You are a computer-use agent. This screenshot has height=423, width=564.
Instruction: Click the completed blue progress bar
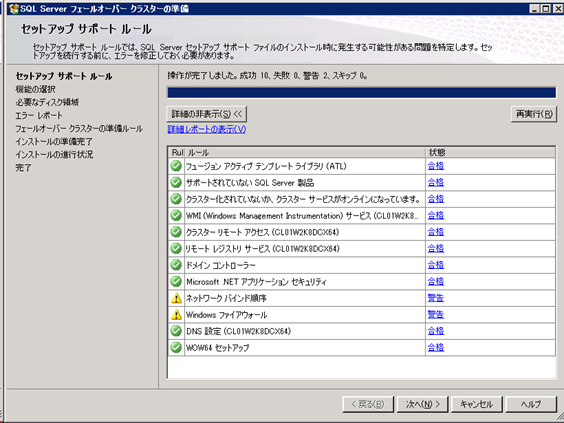361,92
